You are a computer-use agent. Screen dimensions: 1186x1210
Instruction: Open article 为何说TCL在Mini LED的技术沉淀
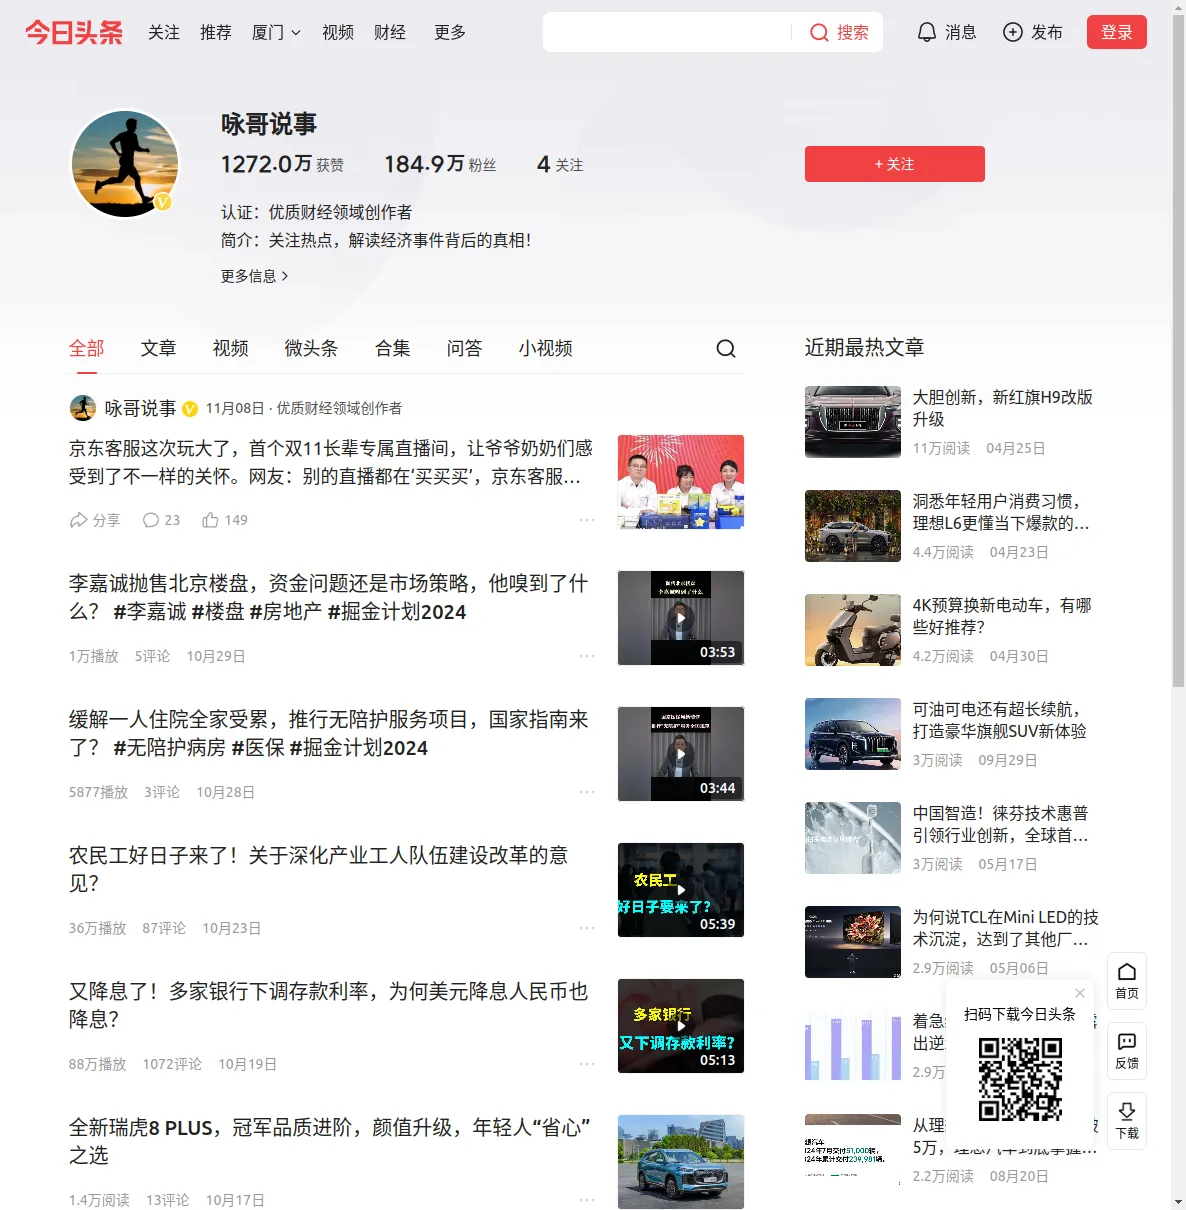1005,928
